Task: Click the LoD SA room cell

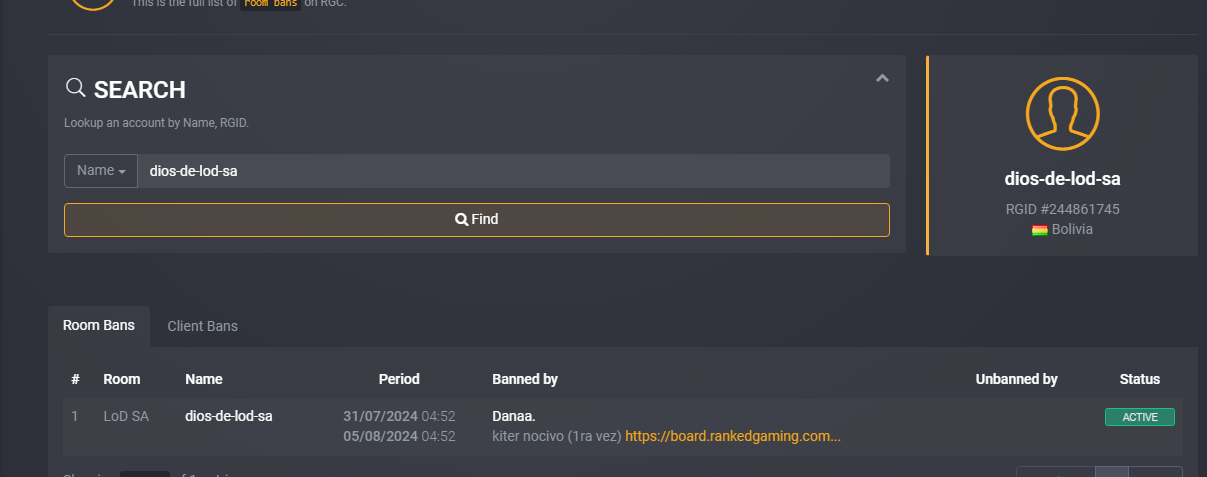Action: [x=126, y=416]
